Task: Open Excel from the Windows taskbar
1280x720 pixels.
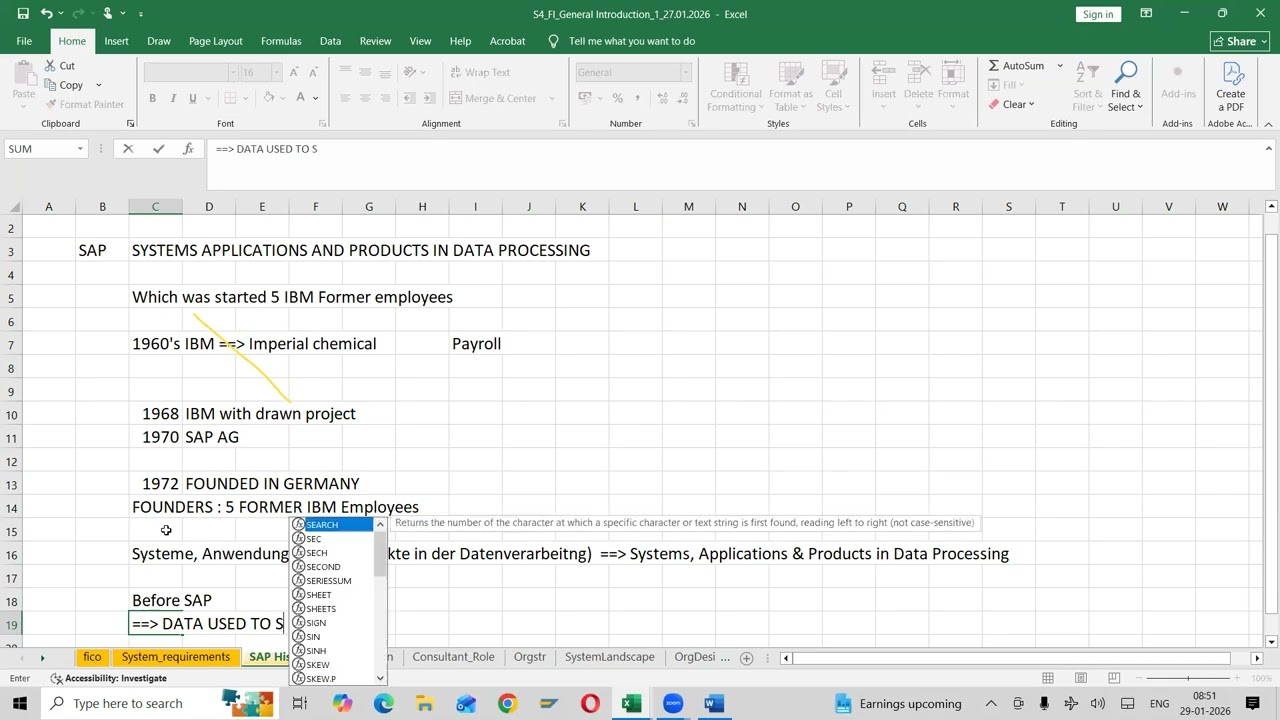Action: coord(631,704)
